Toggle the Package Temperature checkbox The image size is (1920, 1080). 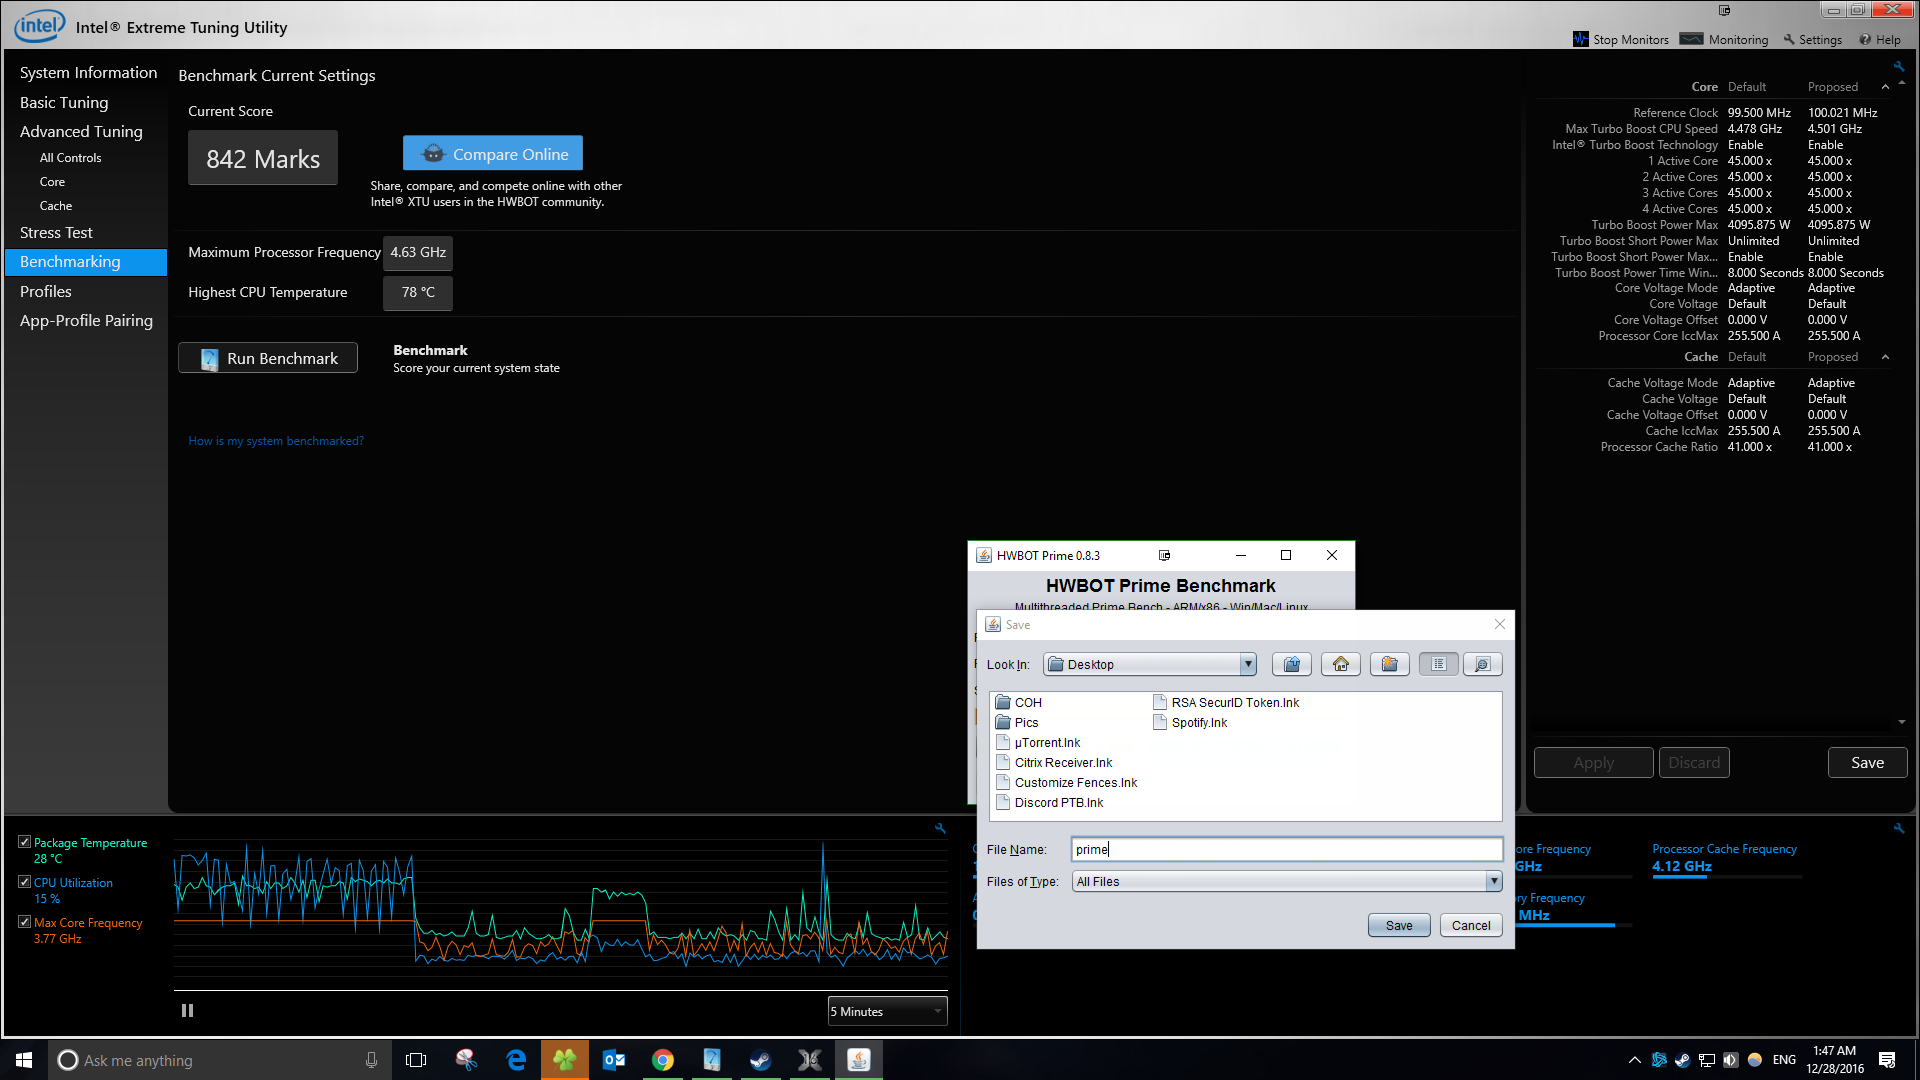click(24, 842)
